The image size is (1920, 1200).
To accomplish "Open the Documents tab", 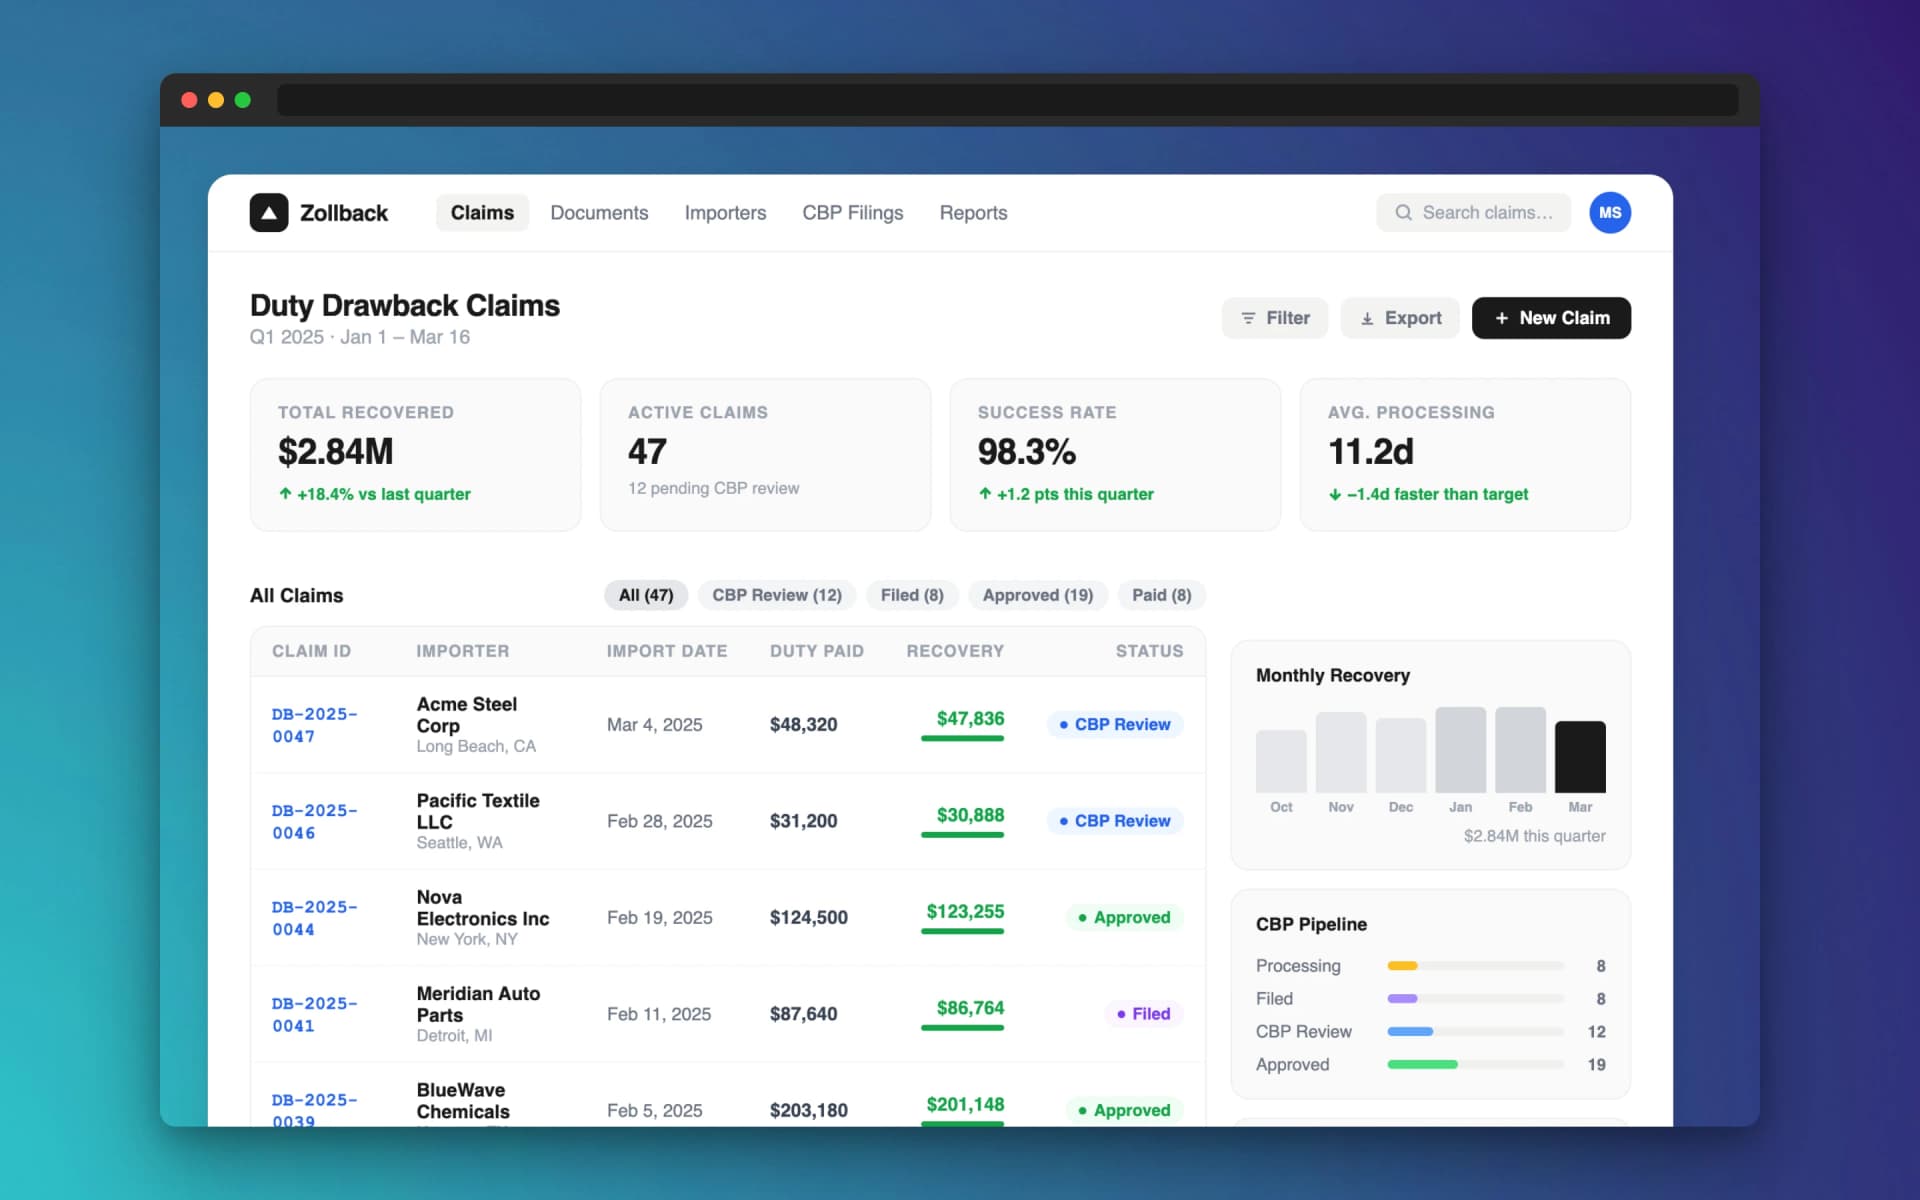I will pos(599,213).
